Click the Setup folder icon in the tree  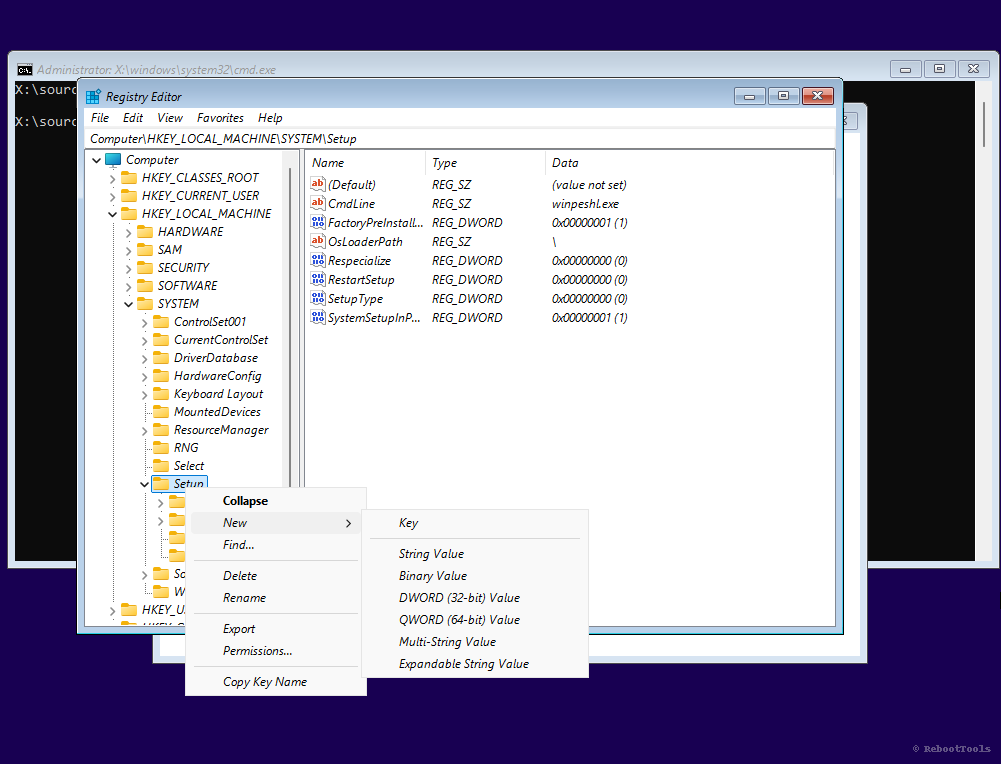pyautogui.click(x=161, y=483)
